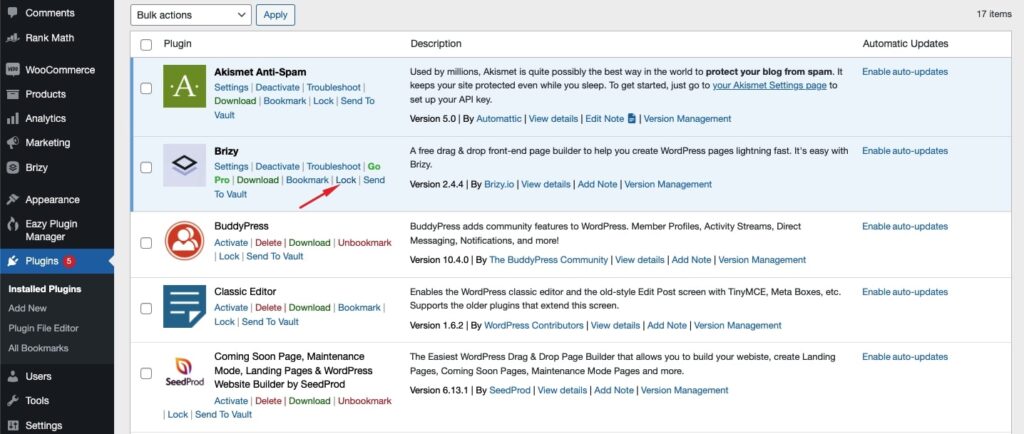Click the BuddyPress plugin logo

click(x=185, y=241)
